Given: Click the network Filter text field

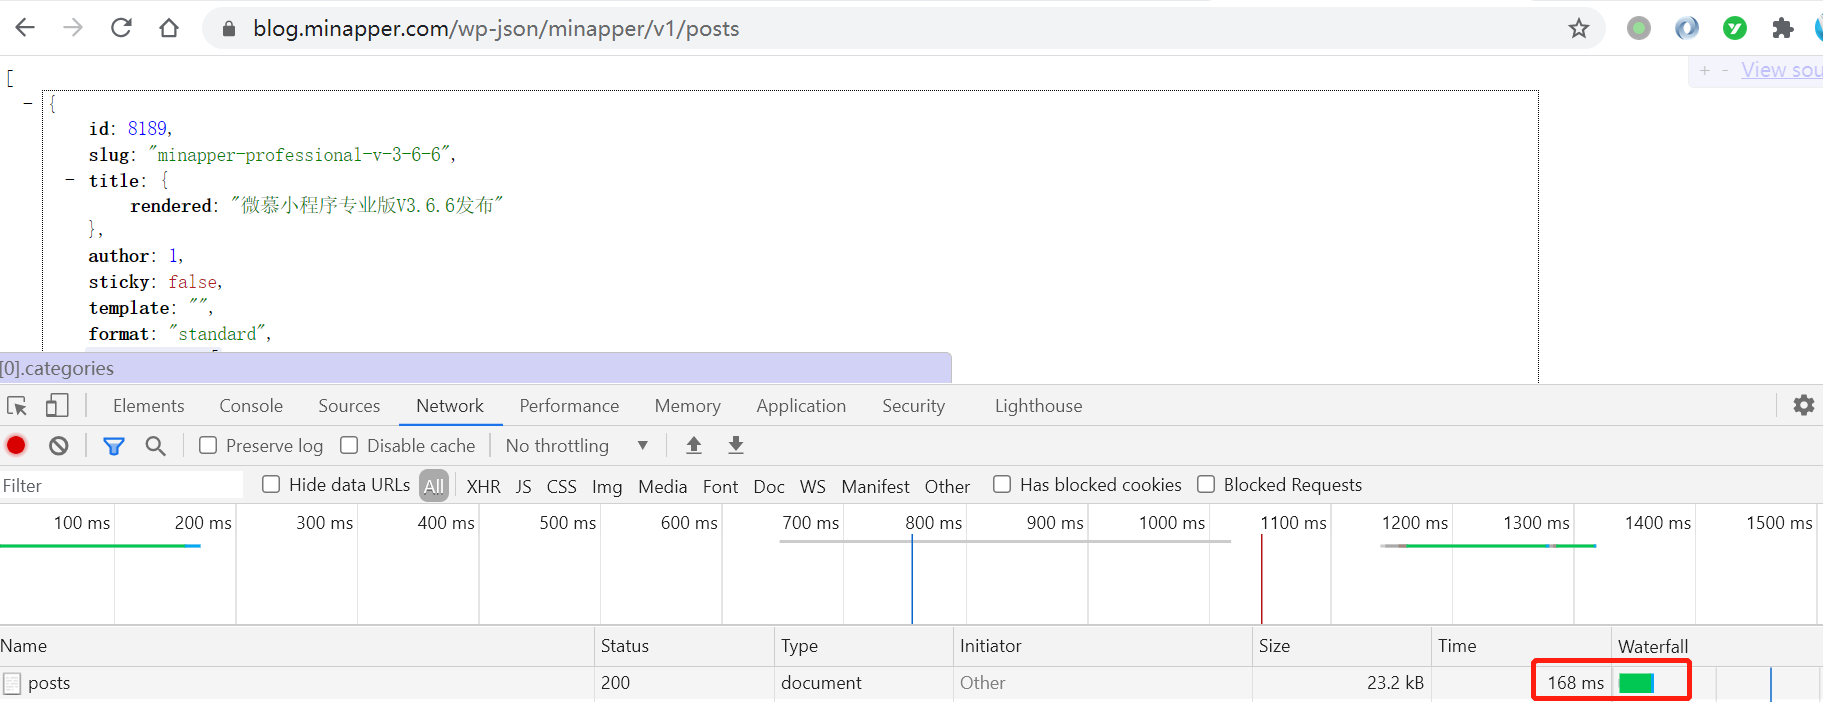Looking at the screenshot, I should pos(120,486).
